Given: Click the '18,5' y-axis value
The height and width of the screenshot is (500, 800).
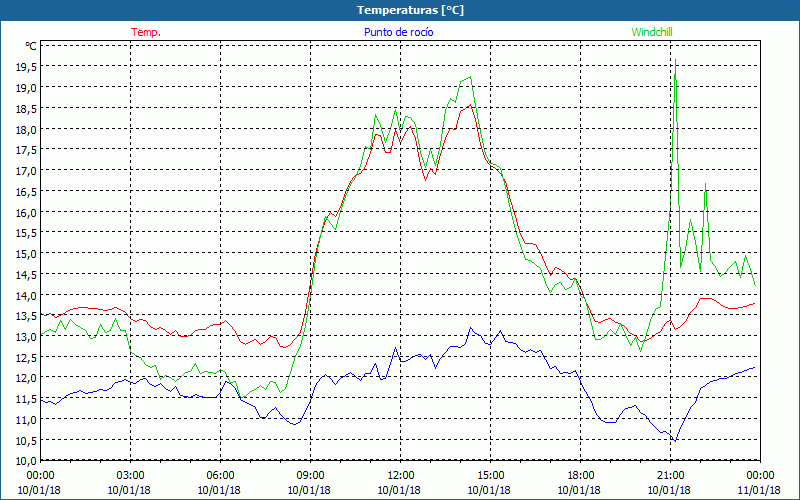Looking at the screenshot, I should coord(27,109).
